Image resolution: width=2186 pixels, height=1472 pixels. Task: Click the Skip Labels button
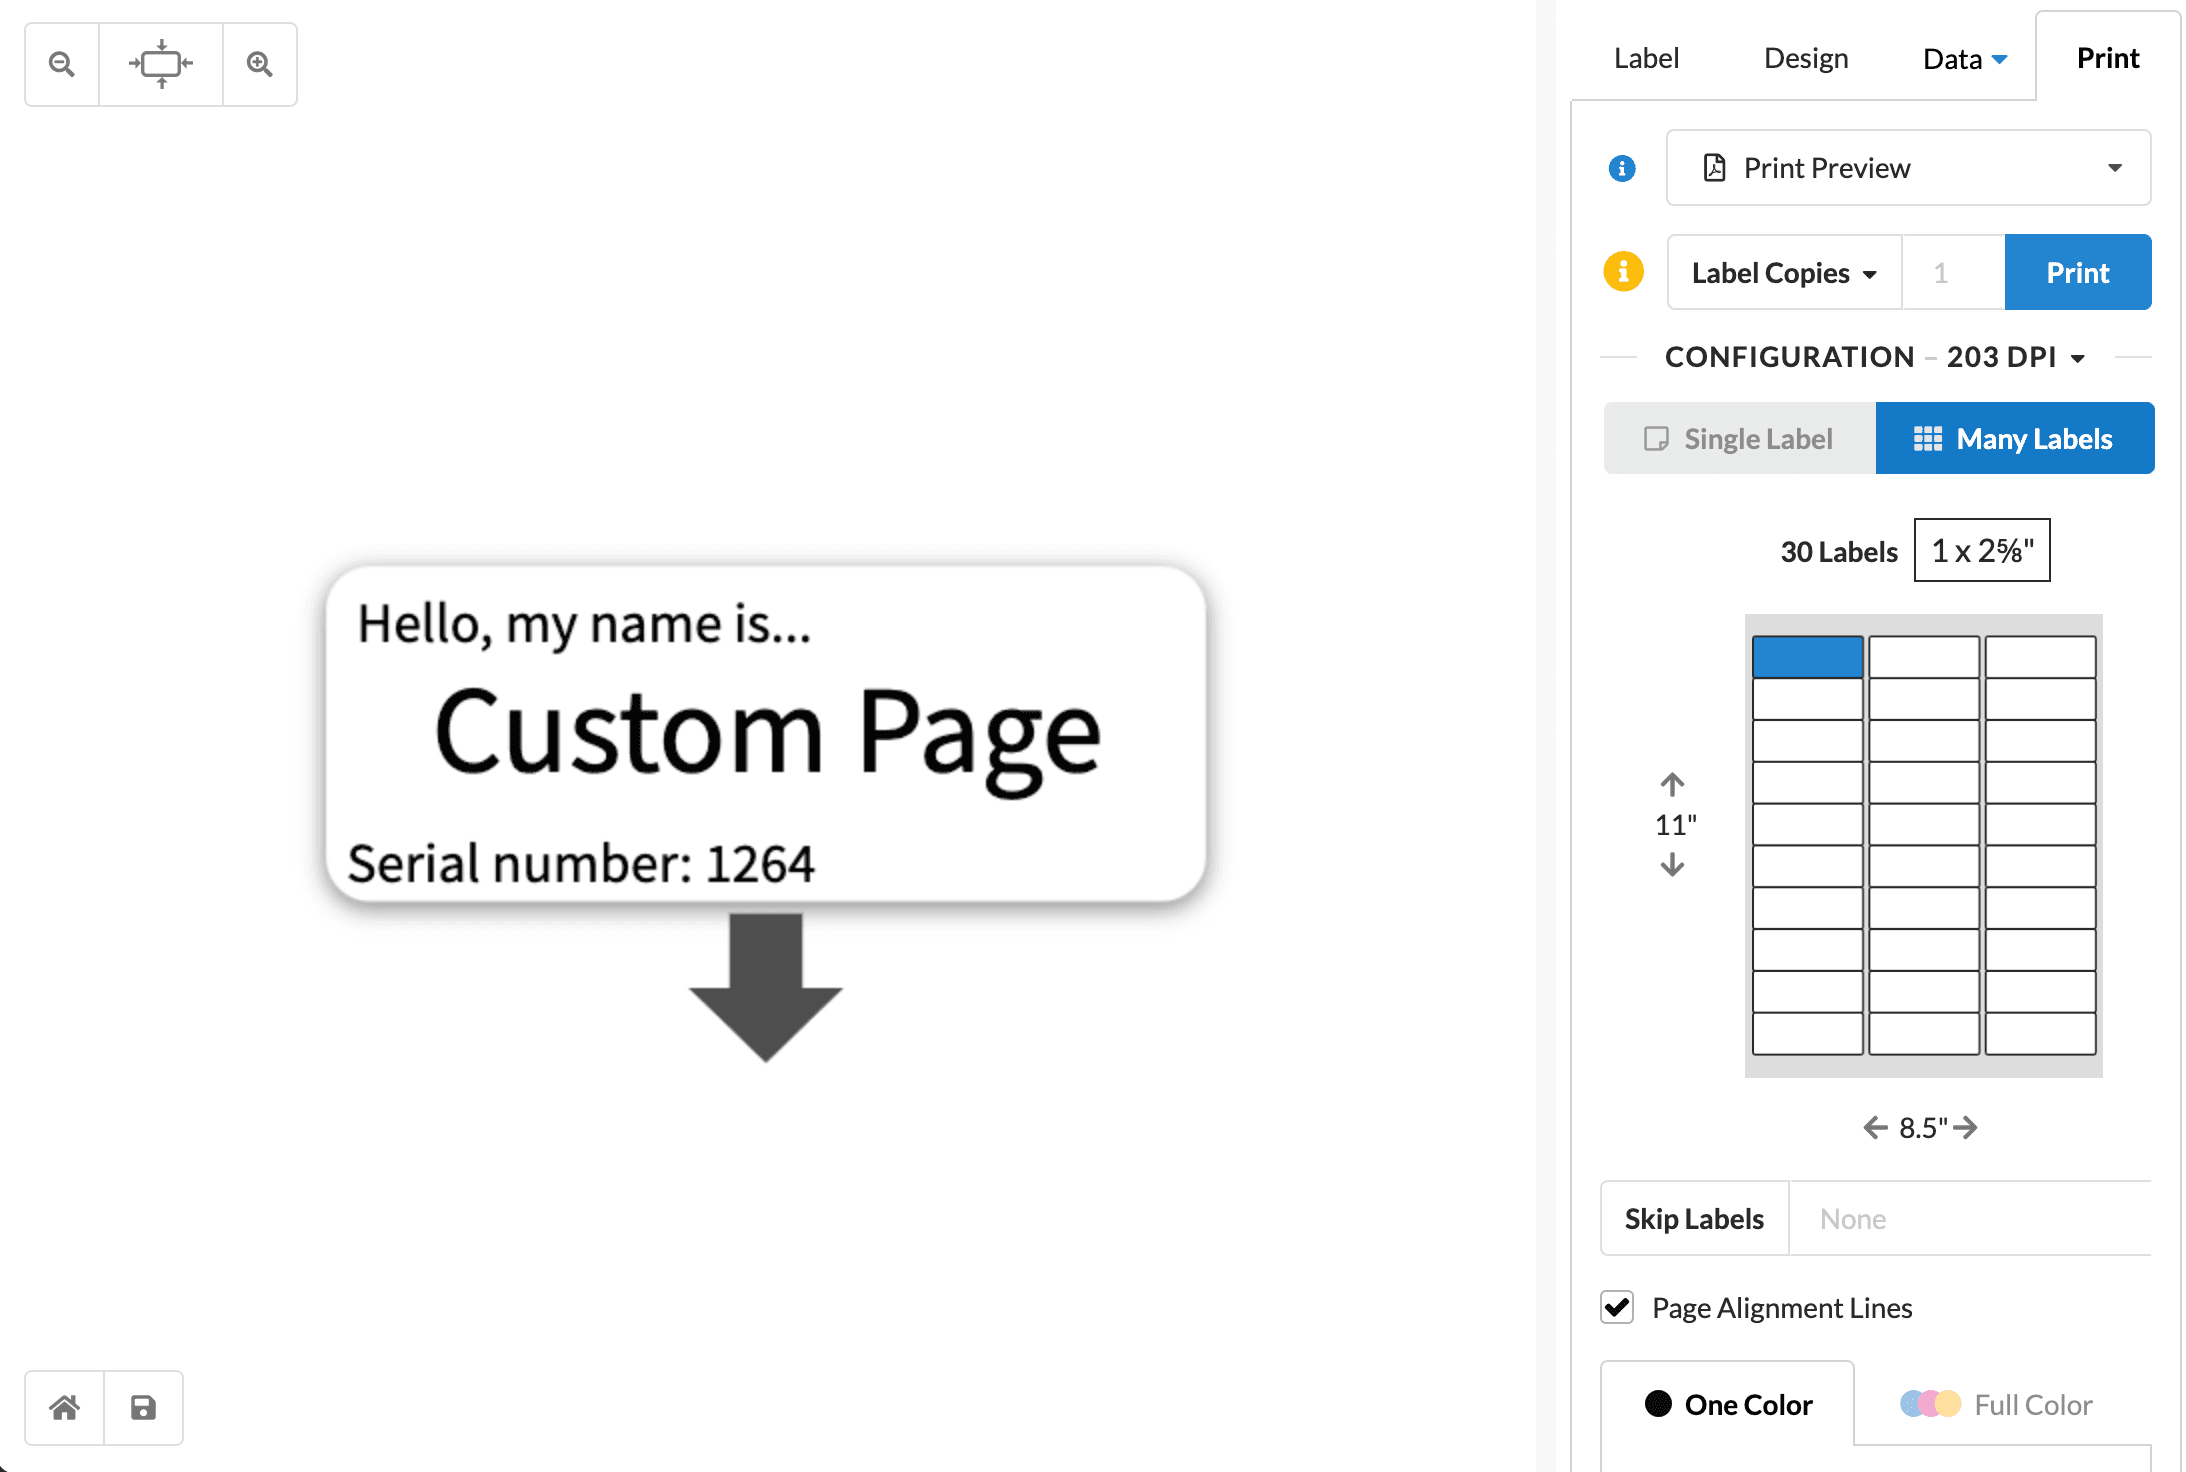(1694, 1218)
